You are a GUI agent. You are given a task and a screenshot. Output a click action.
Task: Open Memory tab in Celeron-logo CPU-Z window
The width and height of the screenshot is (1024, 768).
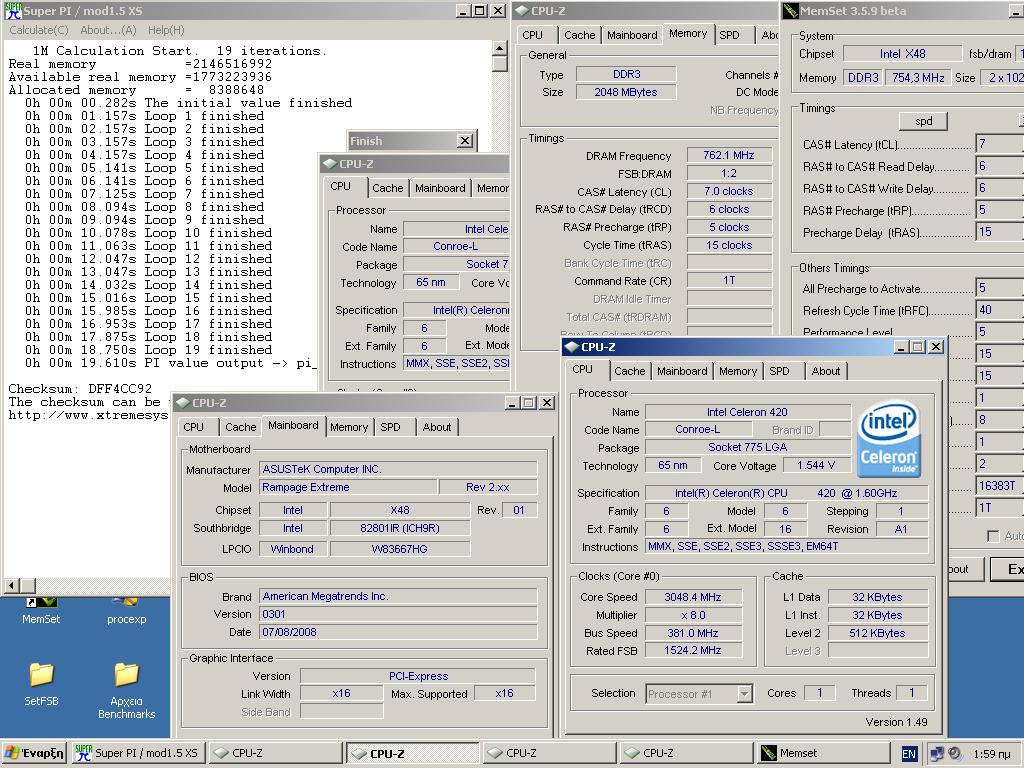pos(738,371)
